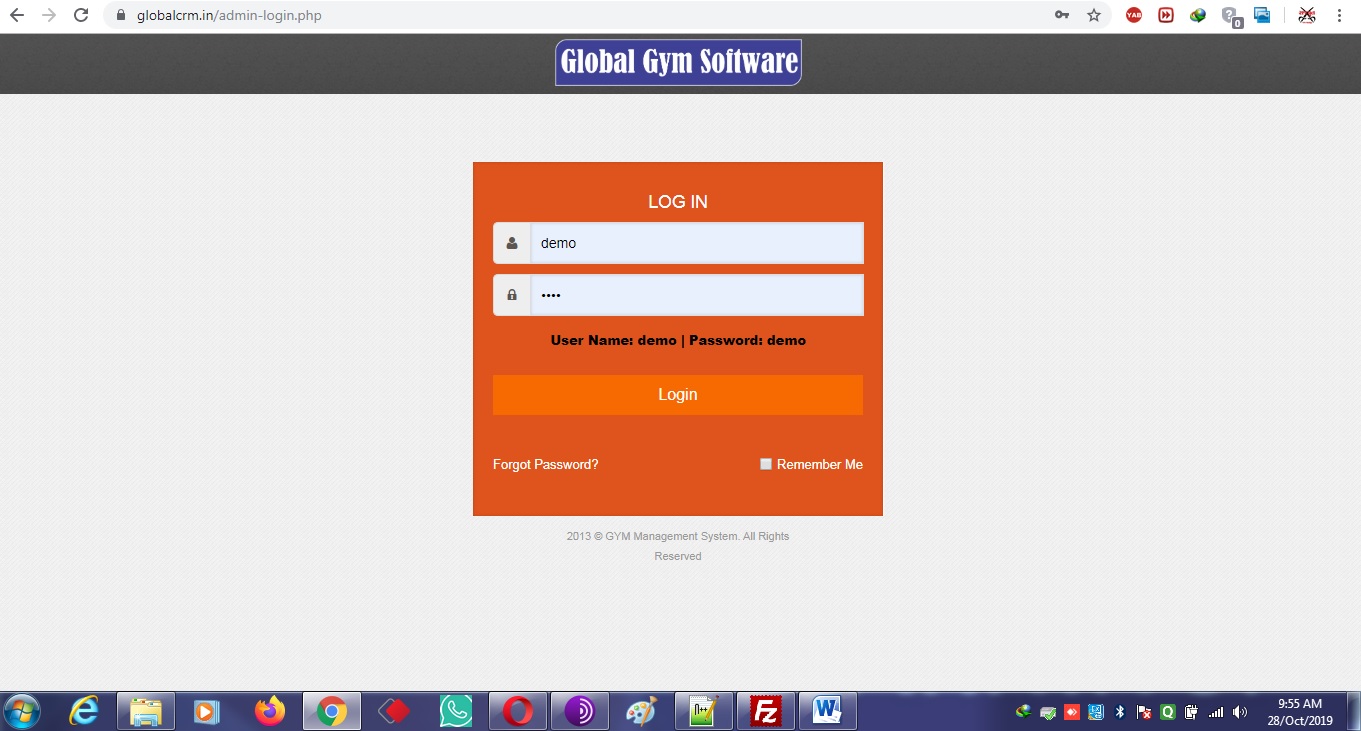Viewport: 1361px width, 731px height.
Task: Open the Forgot Password link
Action: click(x=545, y=464)
